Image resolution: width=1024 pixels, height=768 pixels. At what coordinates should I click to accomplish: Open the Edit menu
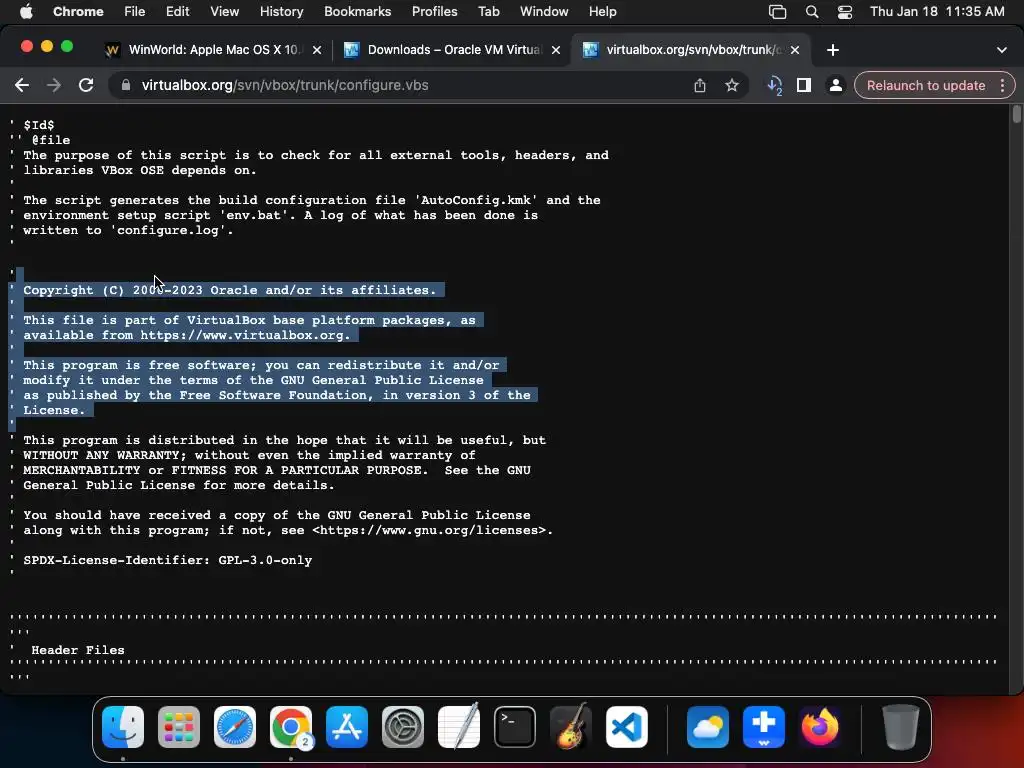click(x=177, y=11)
